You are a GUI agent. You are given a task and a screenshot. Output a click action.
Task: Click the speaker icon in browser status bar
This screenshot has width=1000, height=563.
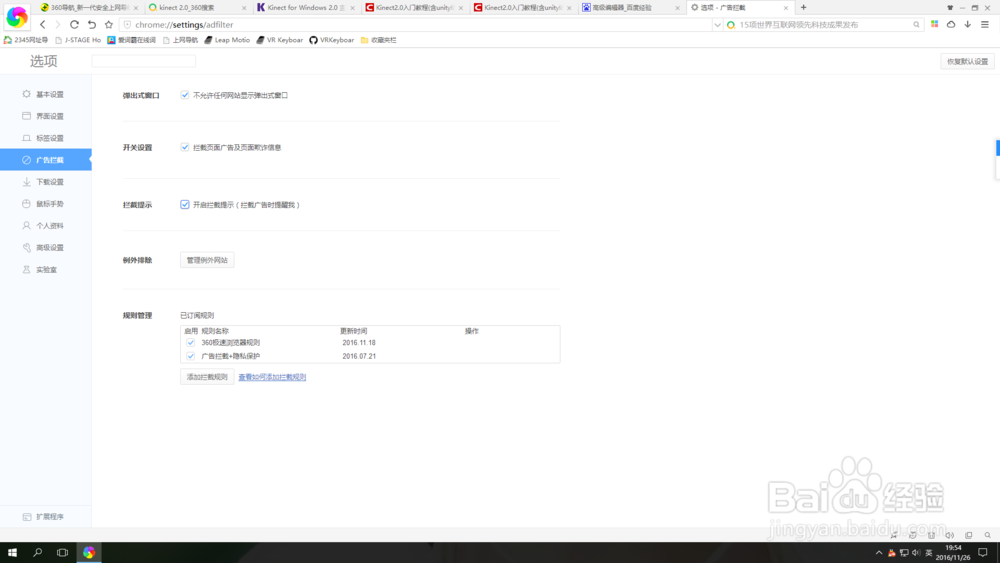coord(950,535)
